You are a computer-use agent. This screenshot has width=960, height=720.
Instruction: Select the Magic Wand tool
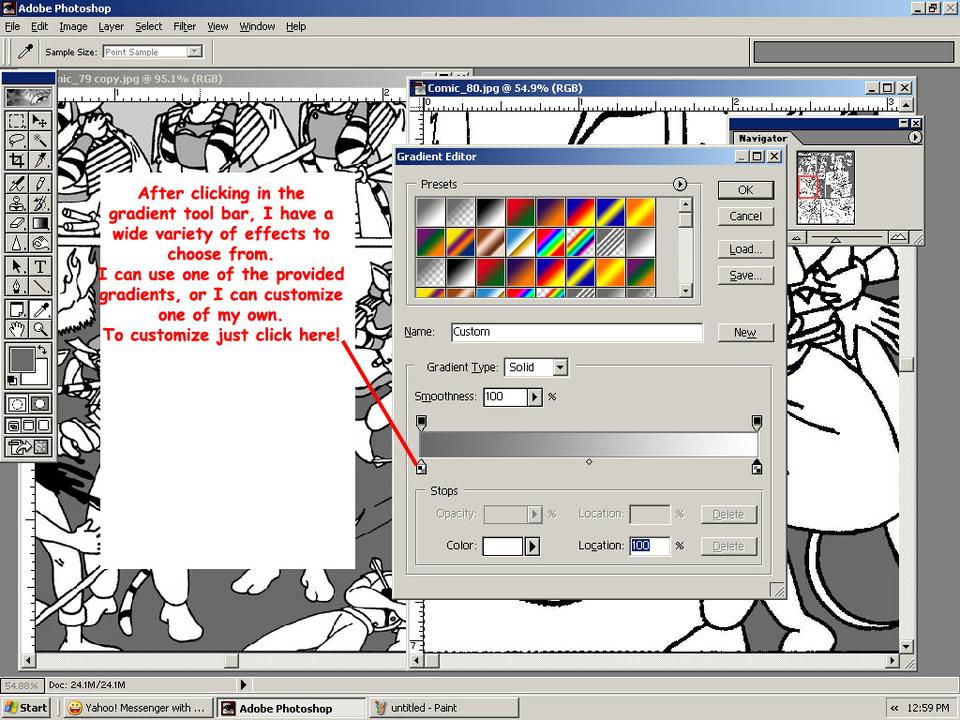click(40, 141)
